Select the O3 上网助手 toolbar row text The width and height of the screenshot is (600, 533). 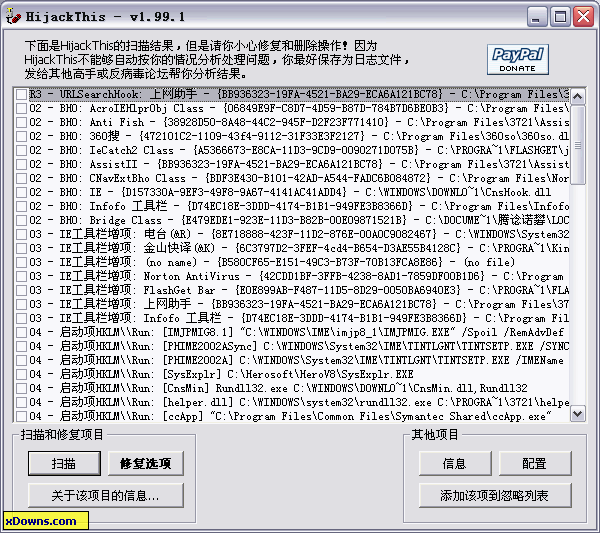(299, 304)
